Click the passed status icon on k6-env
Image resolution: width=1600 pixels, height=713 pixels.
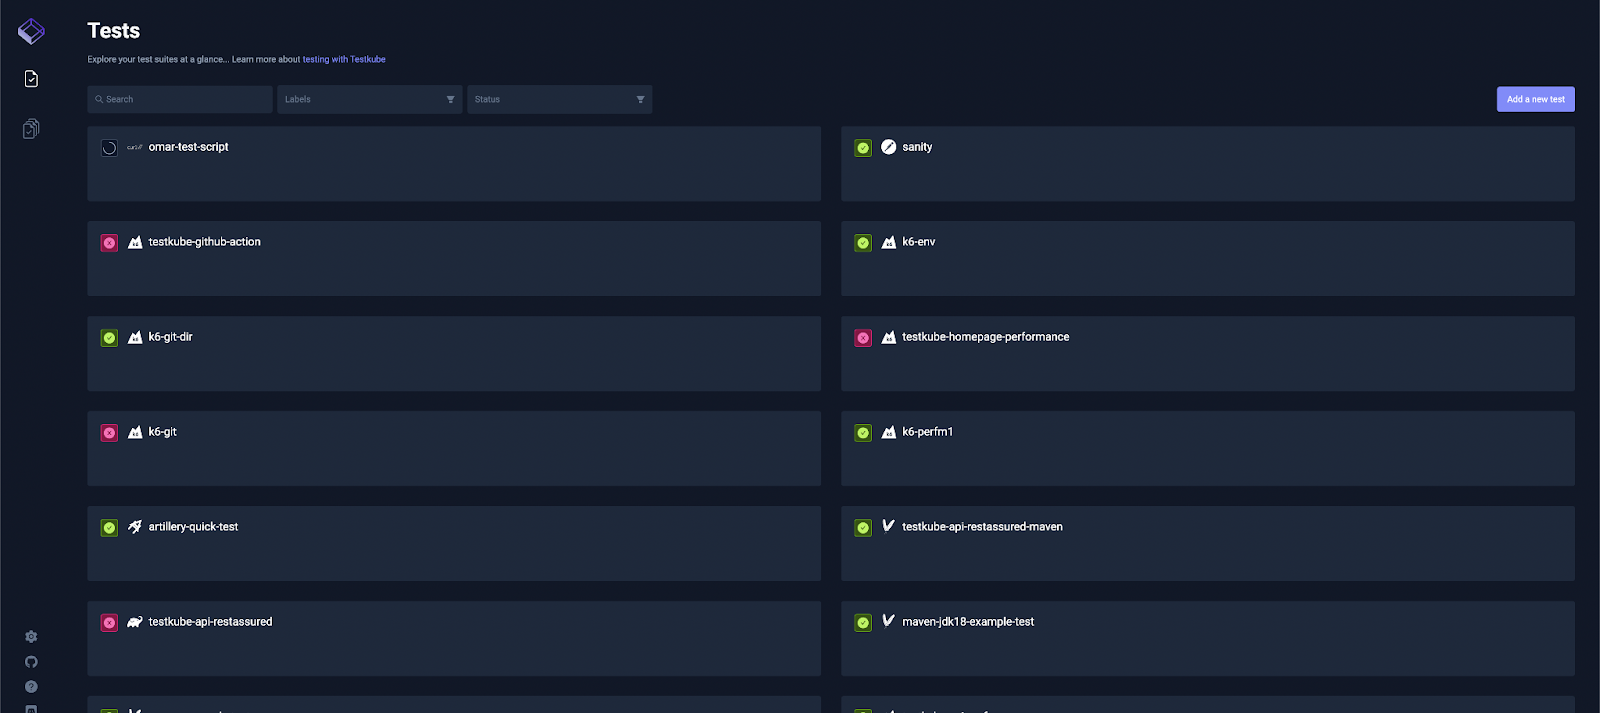(863, 242)
